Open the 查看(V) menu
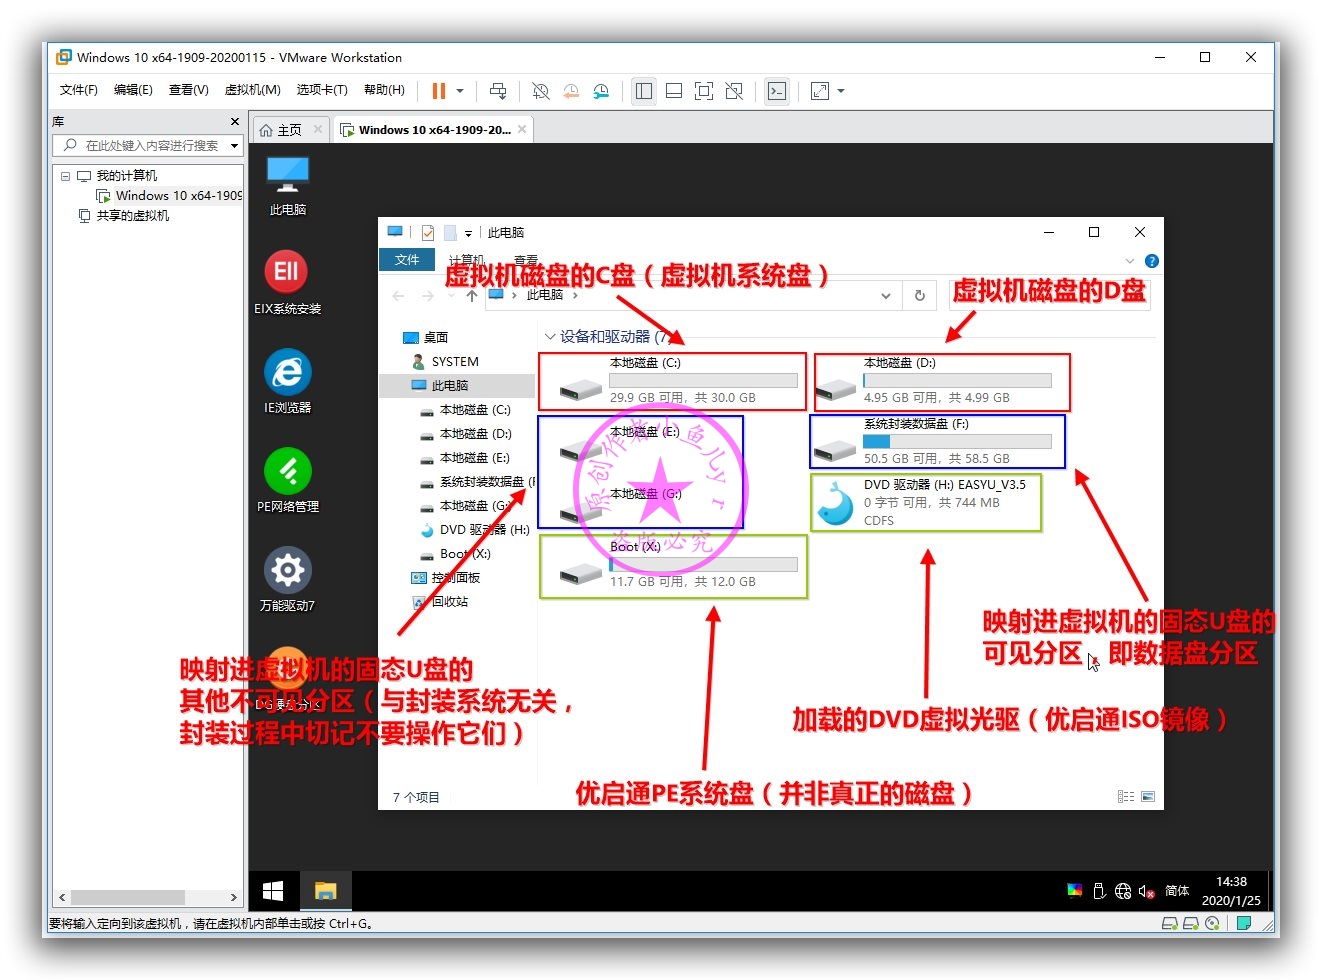Screen dimensions: 1322x980 pyautogui.click(x=188, y=90)
